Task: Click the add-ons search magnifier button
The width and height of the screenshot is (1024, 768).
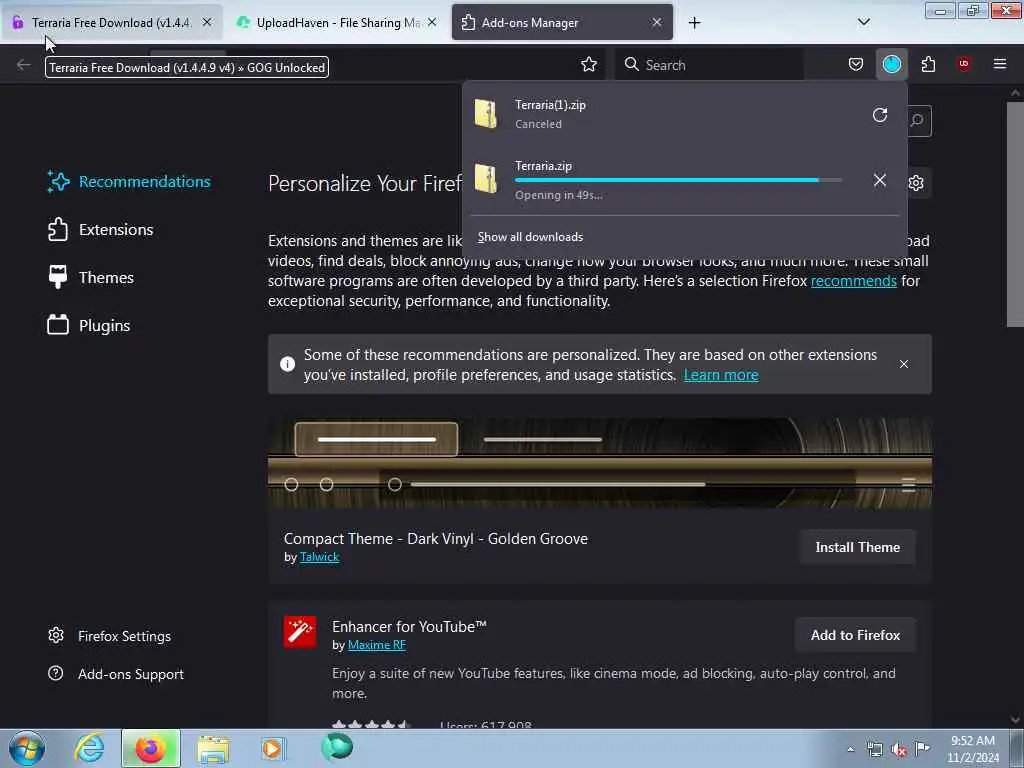Action: (918, 121)
